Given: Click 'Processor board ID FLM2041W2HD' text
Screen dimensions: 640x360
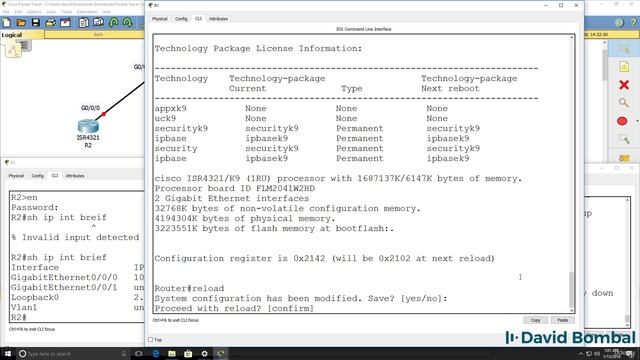Looking at the screenshot, I should point(235,189).
